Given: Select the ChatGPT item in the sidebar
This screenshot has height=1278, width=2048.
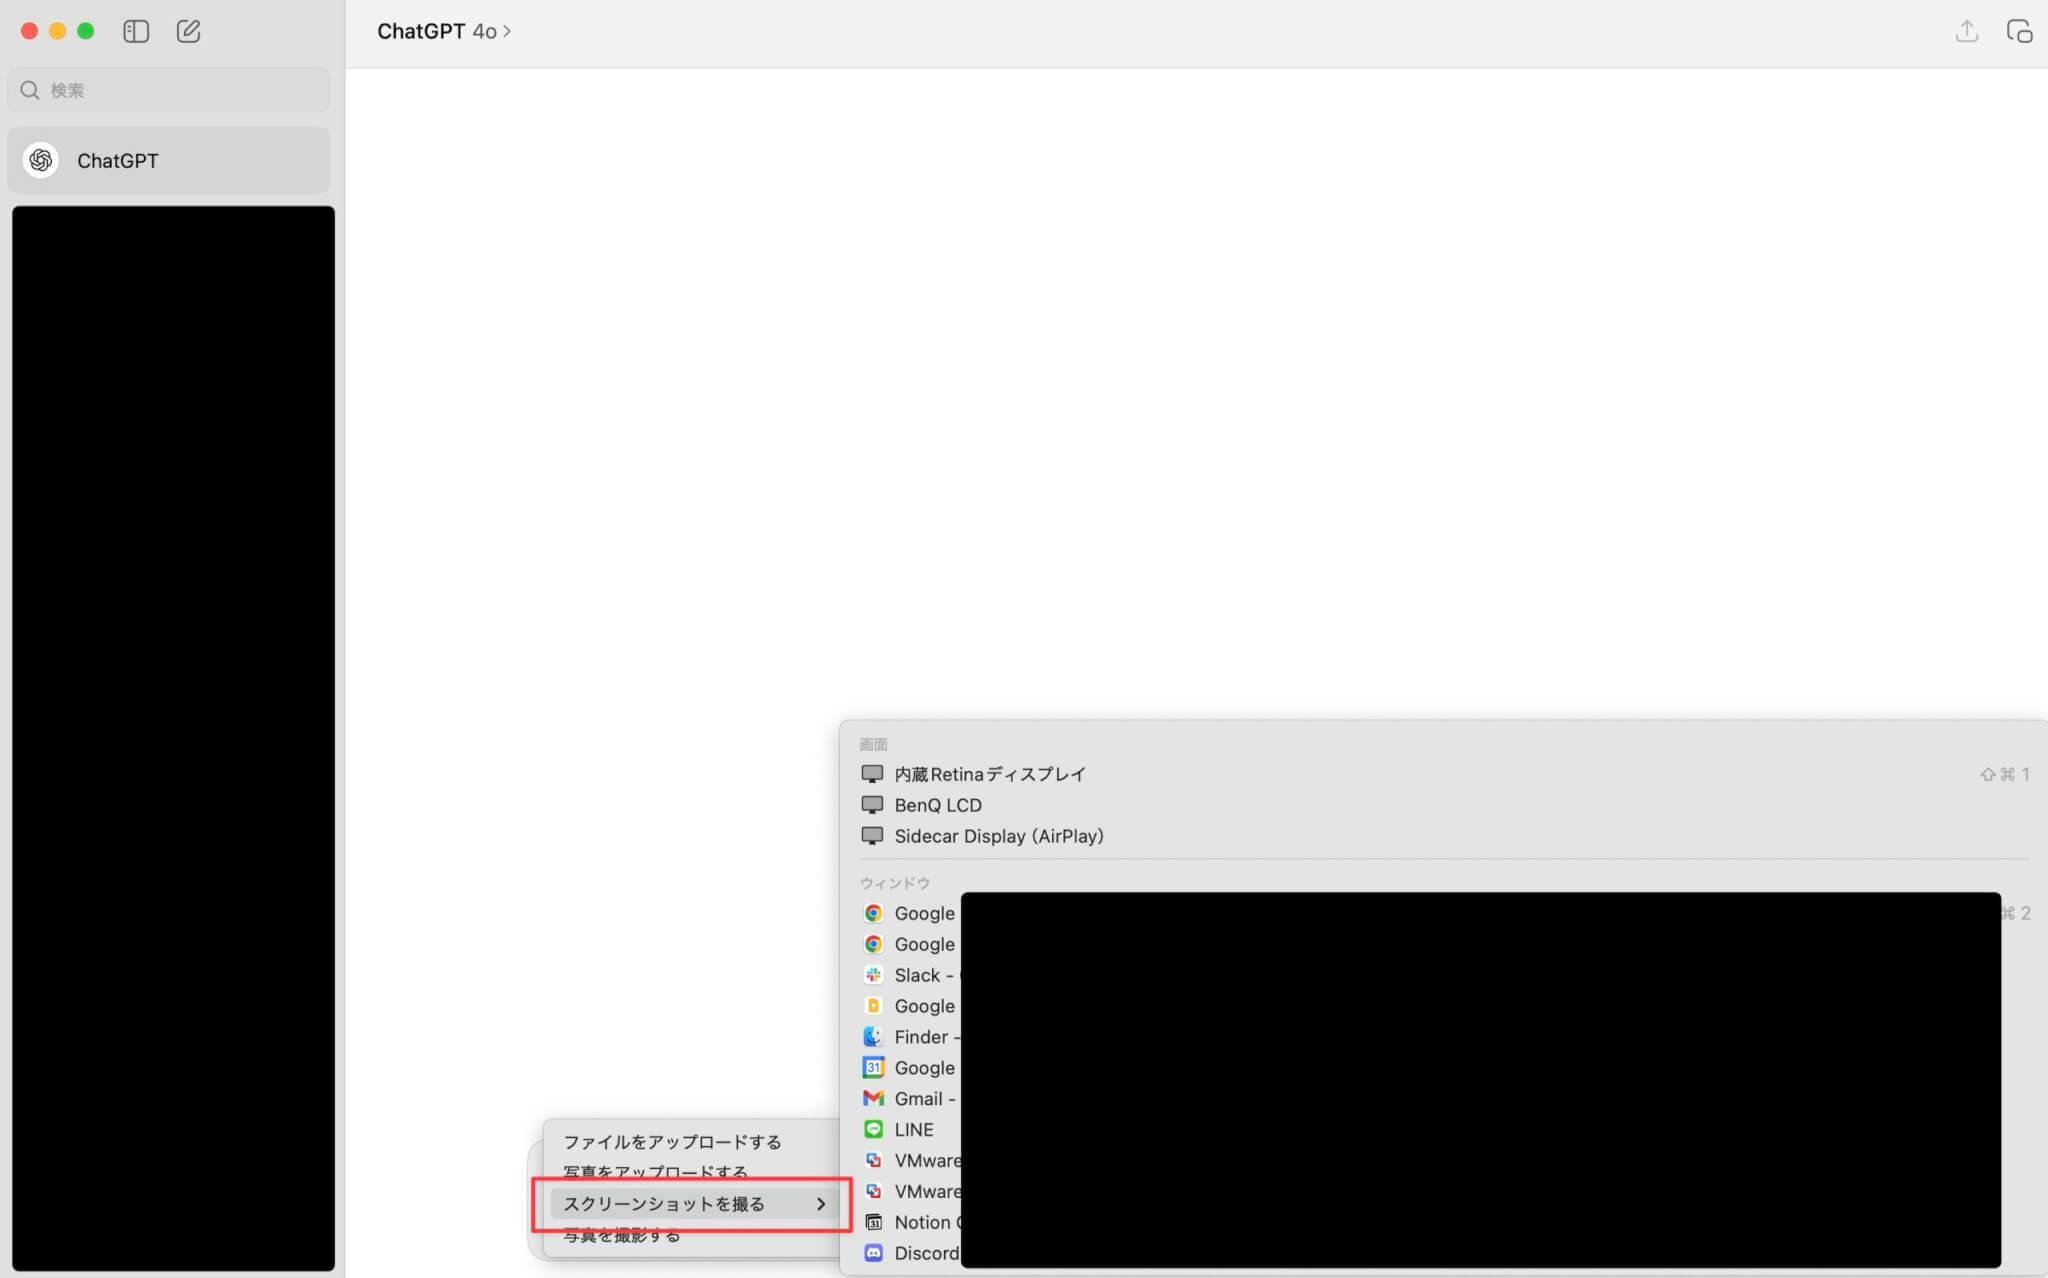Looking at the screenshot, I should [x=168, y=160].
